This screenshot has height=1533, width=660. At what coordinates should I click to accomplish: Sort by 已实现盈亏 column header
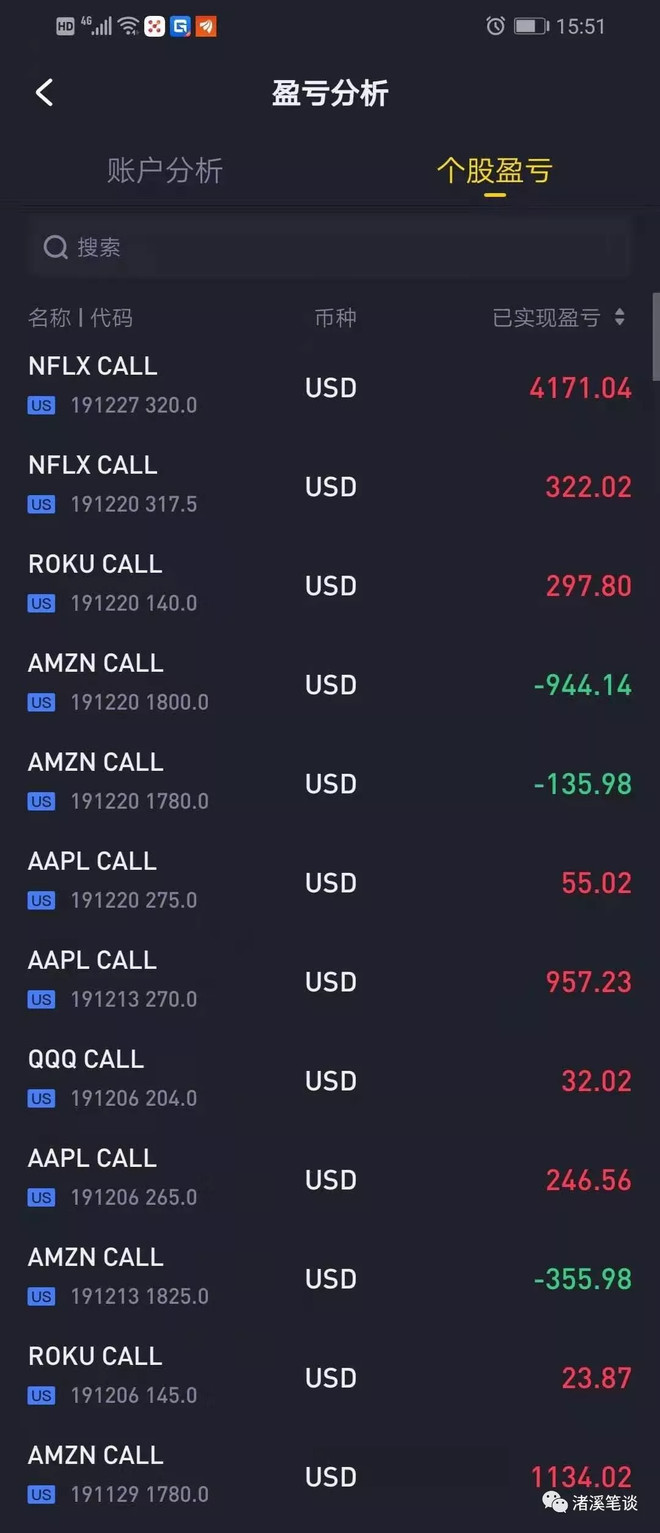546,318
